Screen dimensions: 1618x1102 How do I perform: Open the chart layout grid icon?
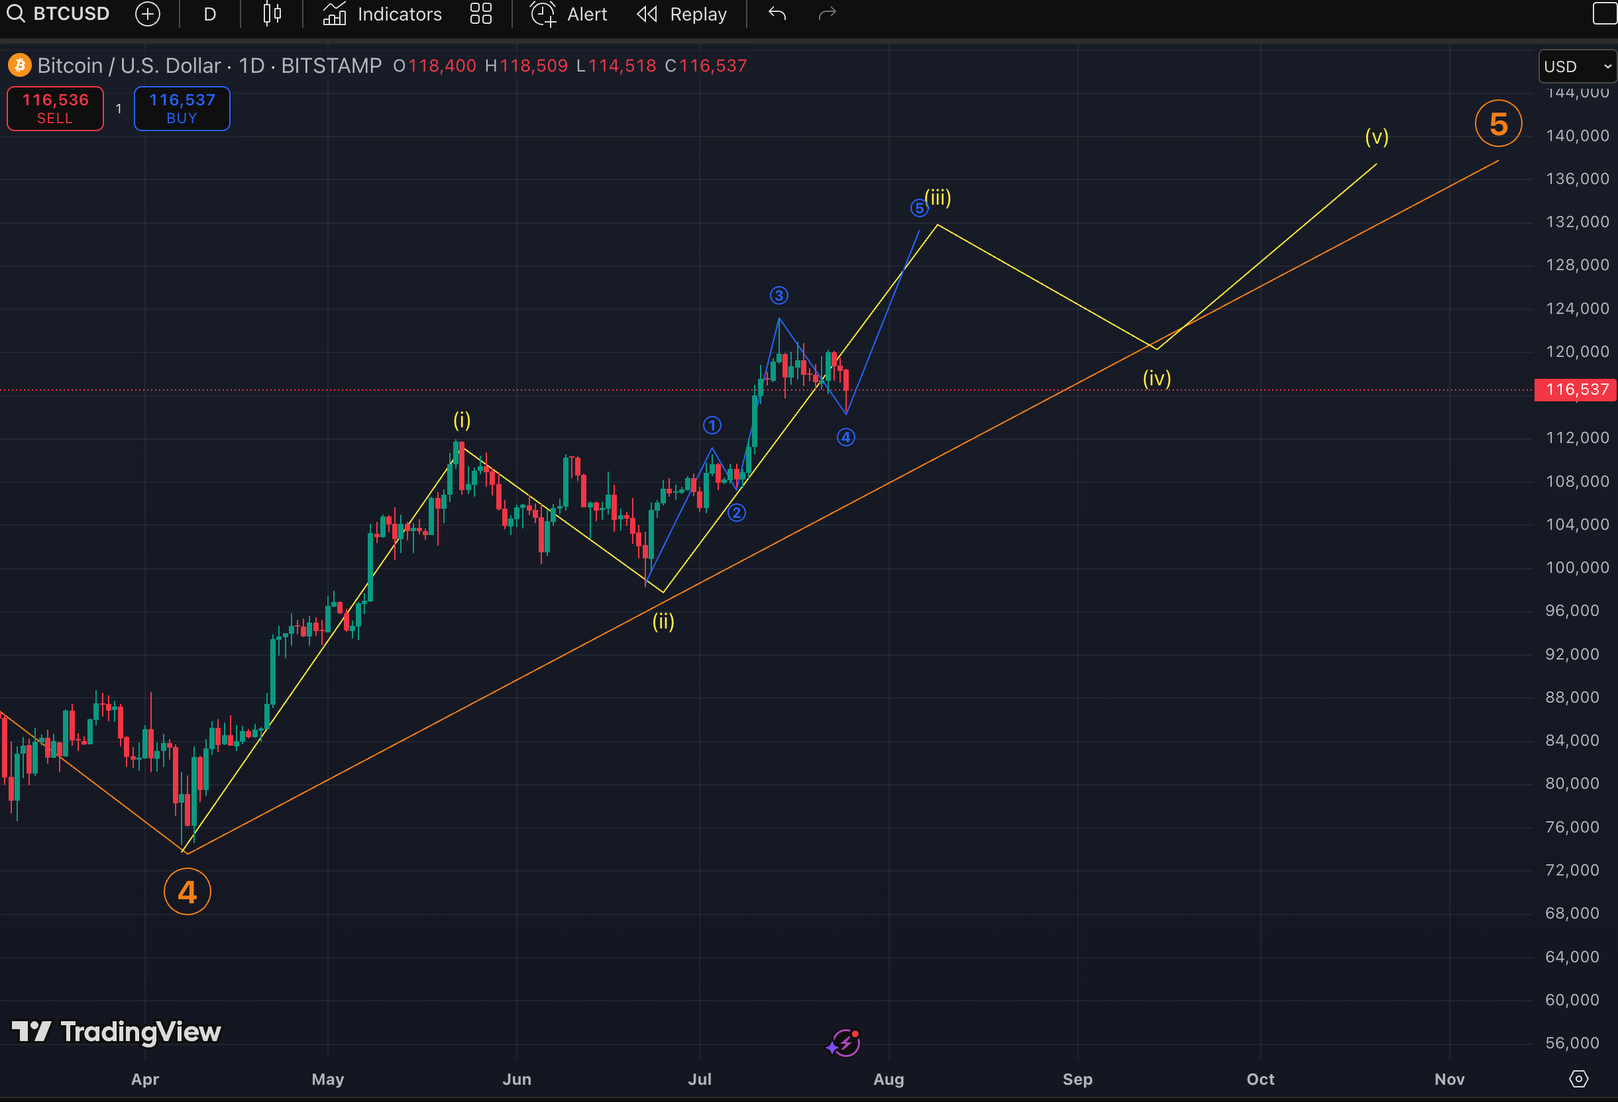click(x=480, y=14)
